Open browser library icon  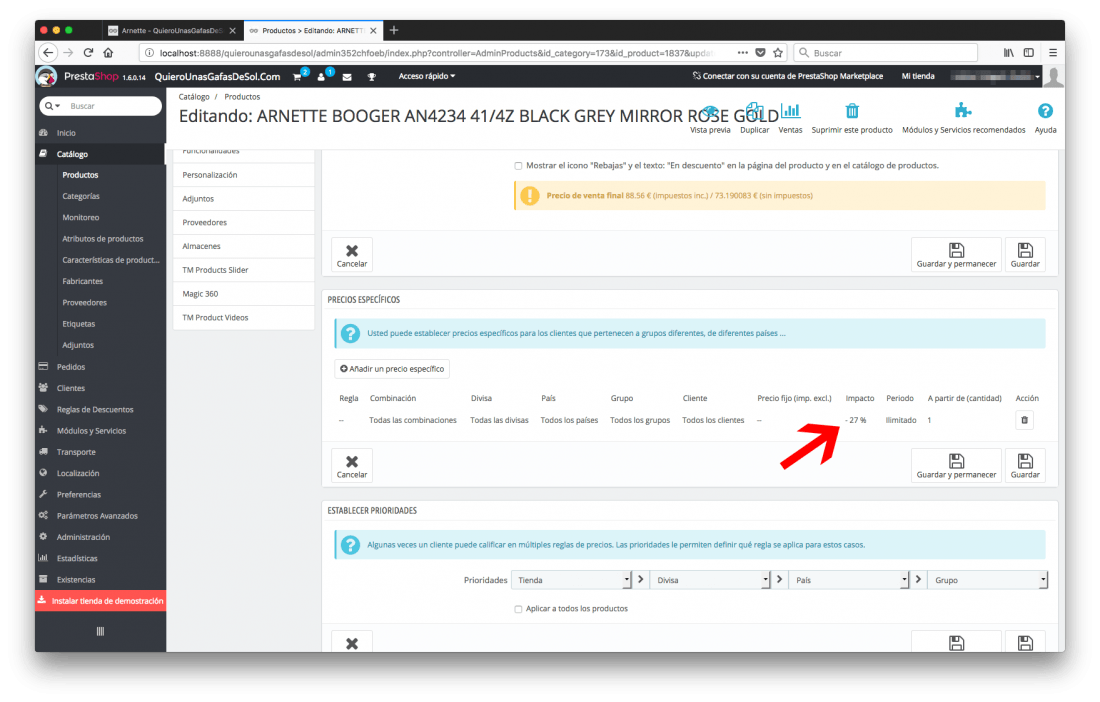click(x=1009, y=53)
